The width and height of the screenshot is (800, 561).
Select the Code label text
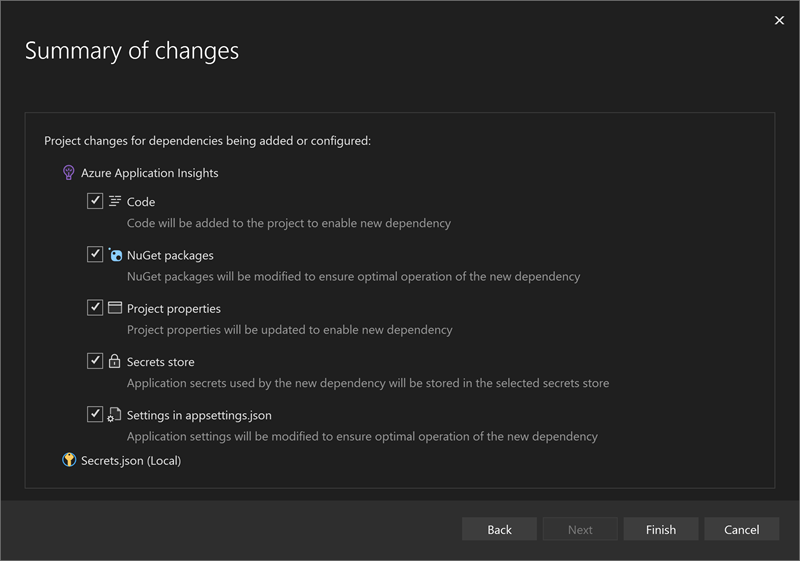[141, 202]
